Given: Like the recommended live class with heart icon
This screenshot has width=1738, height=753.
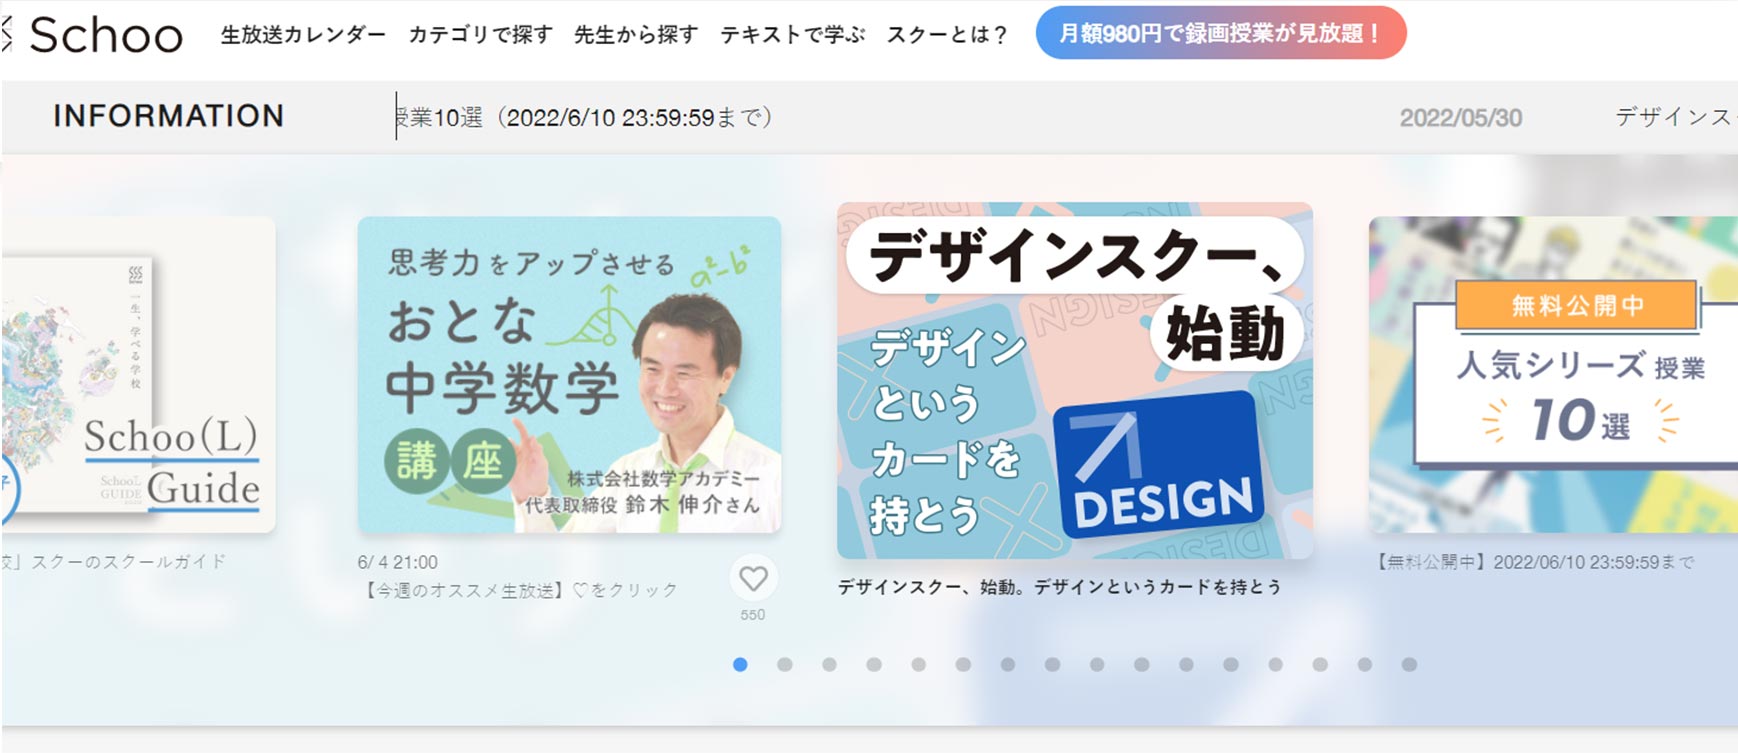Looking at the screenshot, I should pyautogui.click(x=753, y=578).
